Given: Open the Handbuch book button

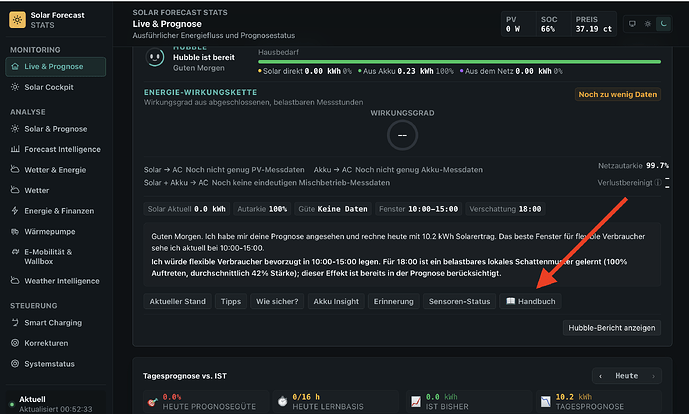Looking at the screenshot, I should pyautogui.click(x=530, y=301).
